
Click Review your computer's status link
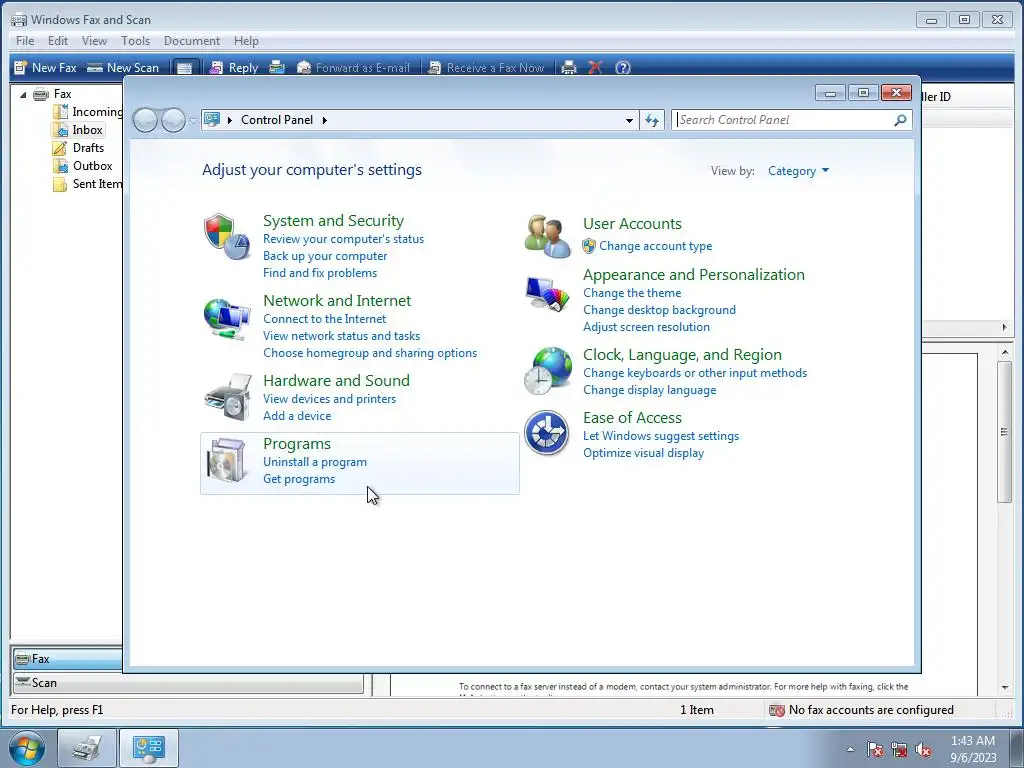click(x=344, y=239)
